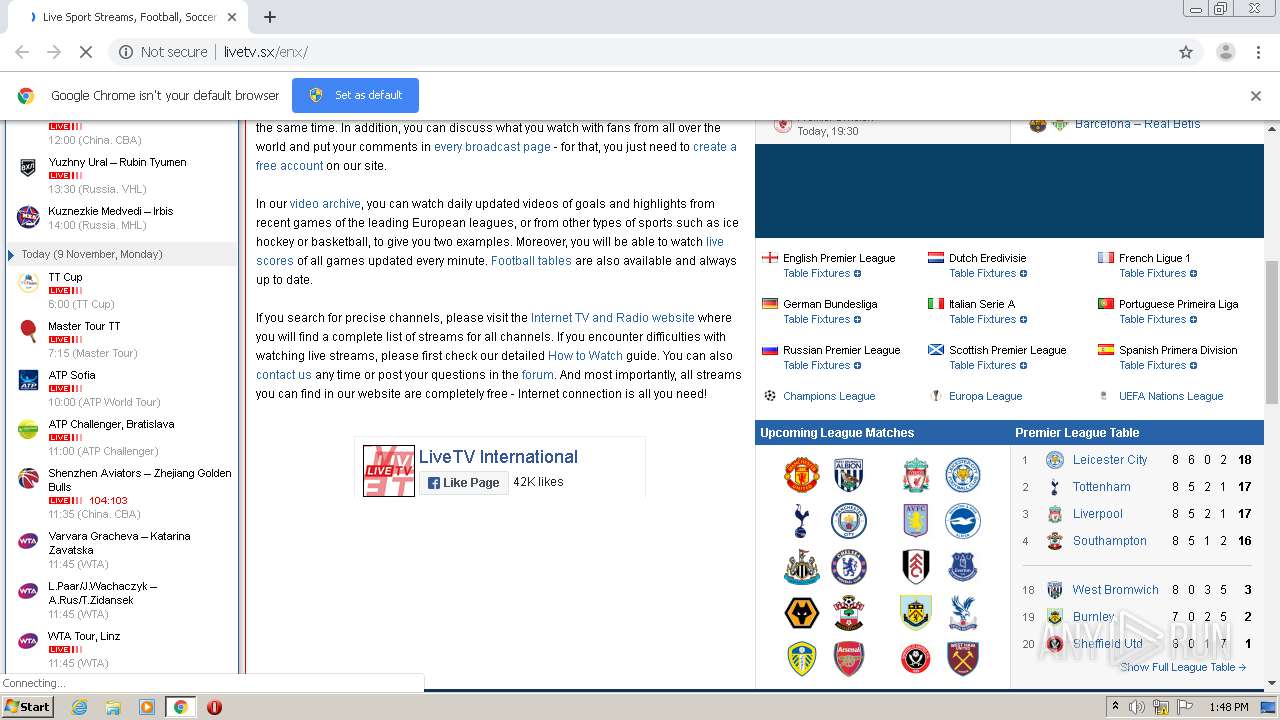
Task: Collapse the Today (9 November, Monday) section
Action: coord(11,254)
